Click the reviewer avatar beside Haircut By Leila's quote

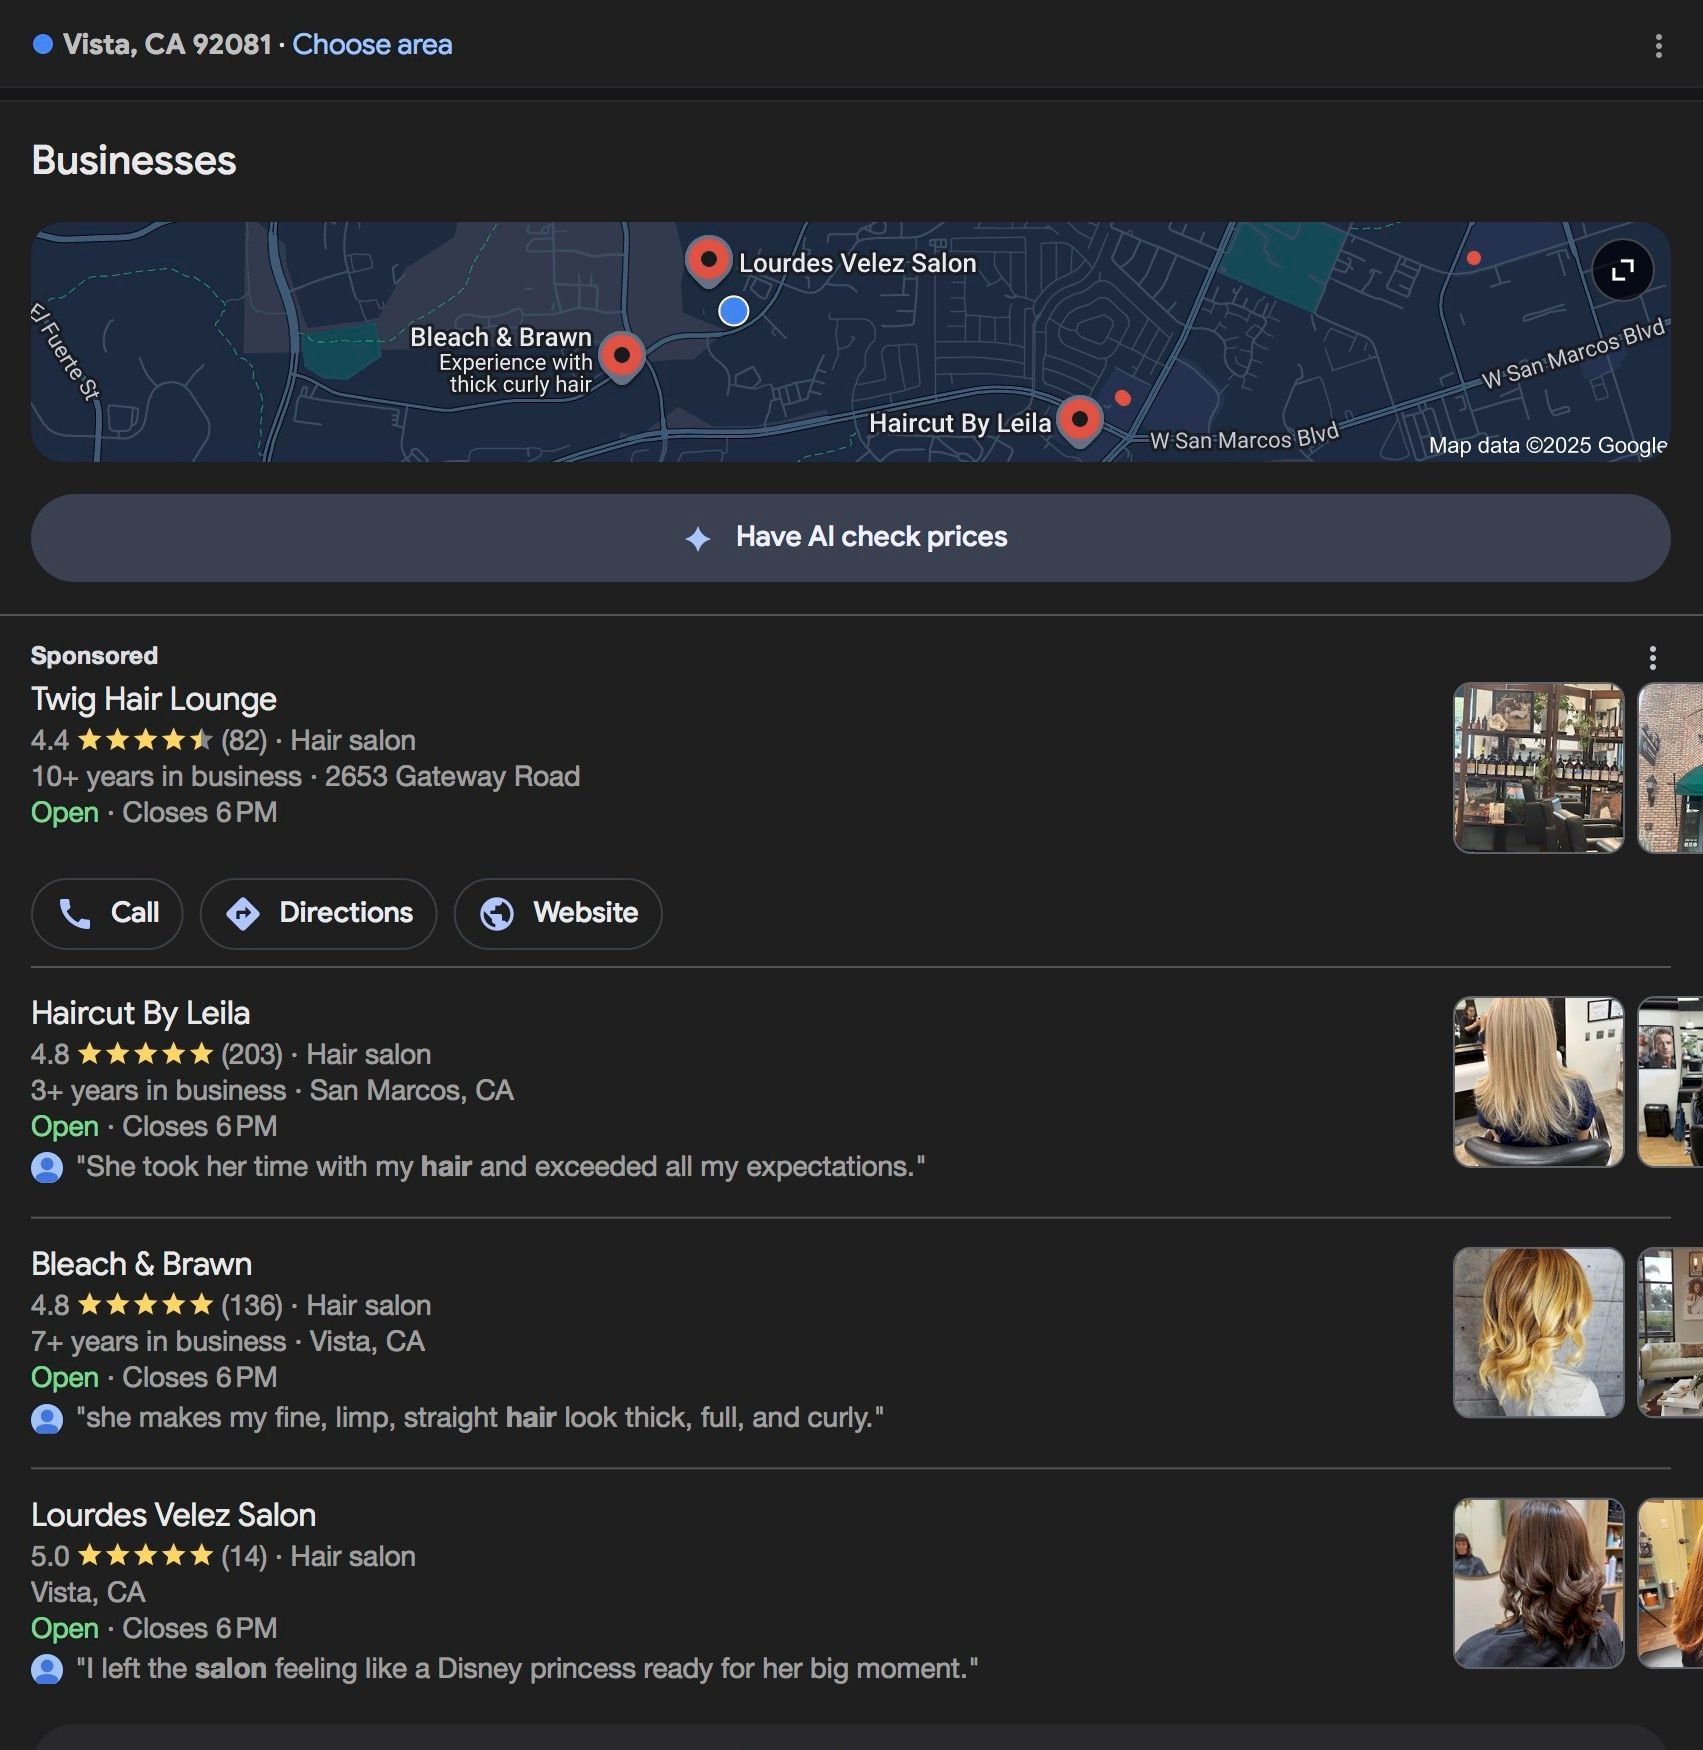pos(47,1167)
